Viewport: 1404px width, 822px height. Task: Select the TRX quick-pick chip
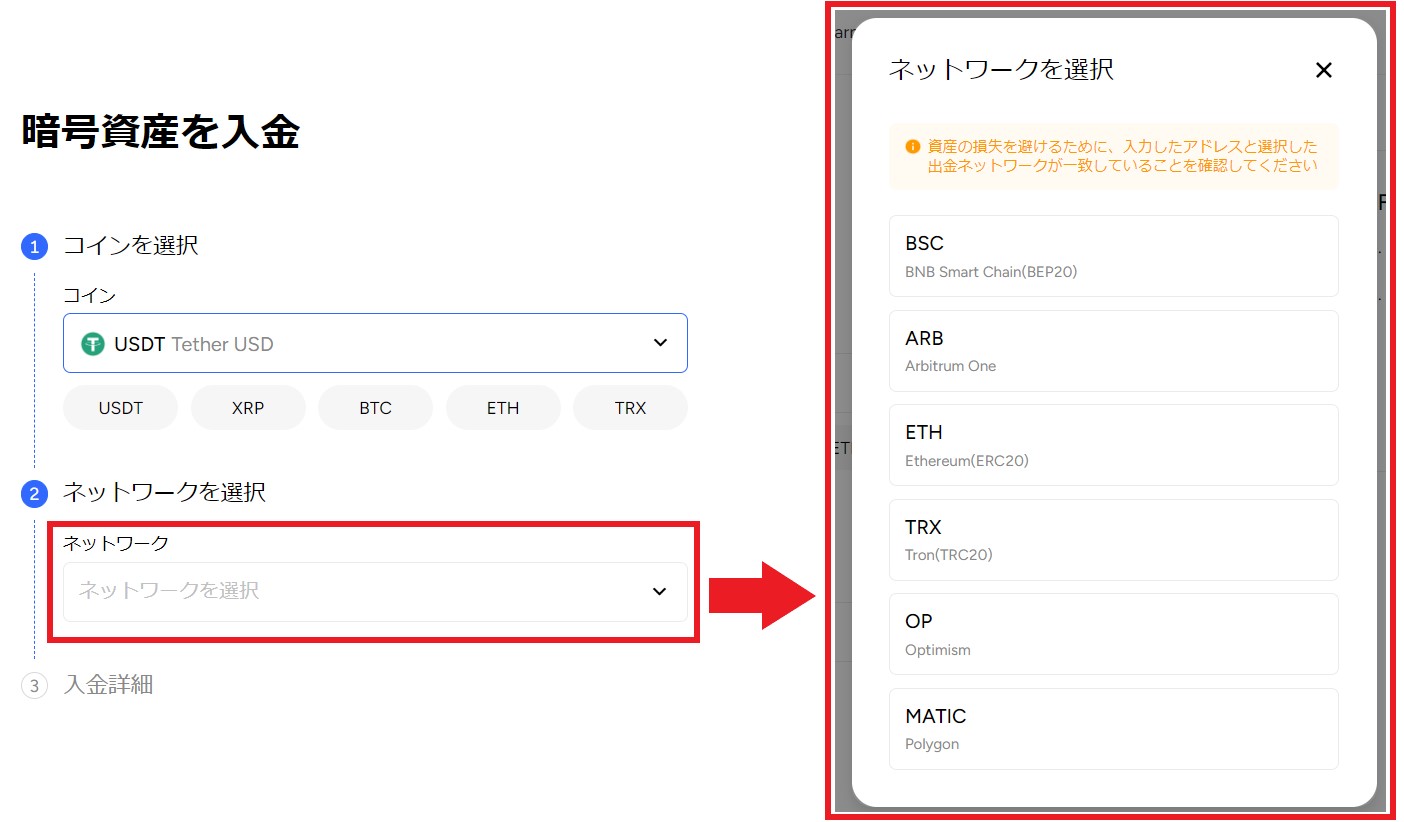point(630,408)
